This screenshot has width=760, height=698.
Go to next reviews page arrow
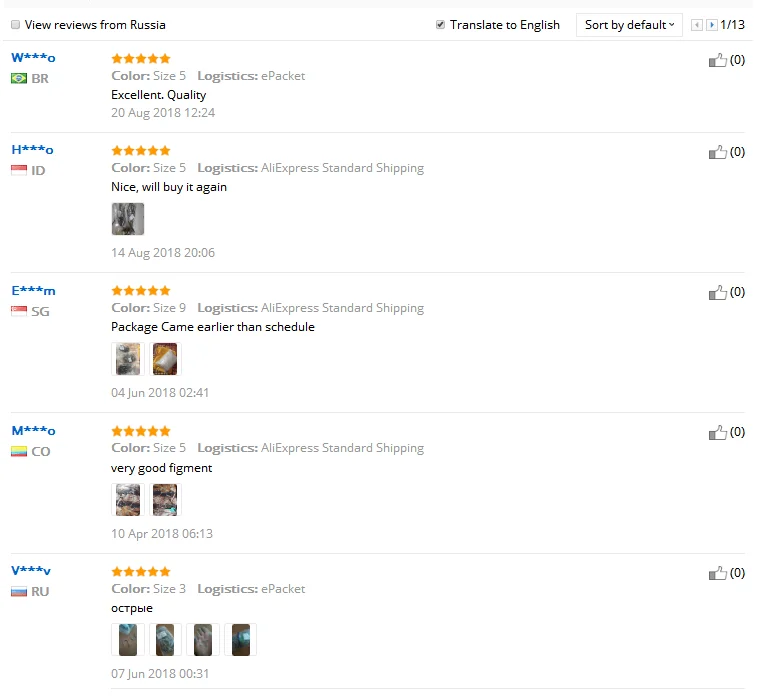pos(712,25)
